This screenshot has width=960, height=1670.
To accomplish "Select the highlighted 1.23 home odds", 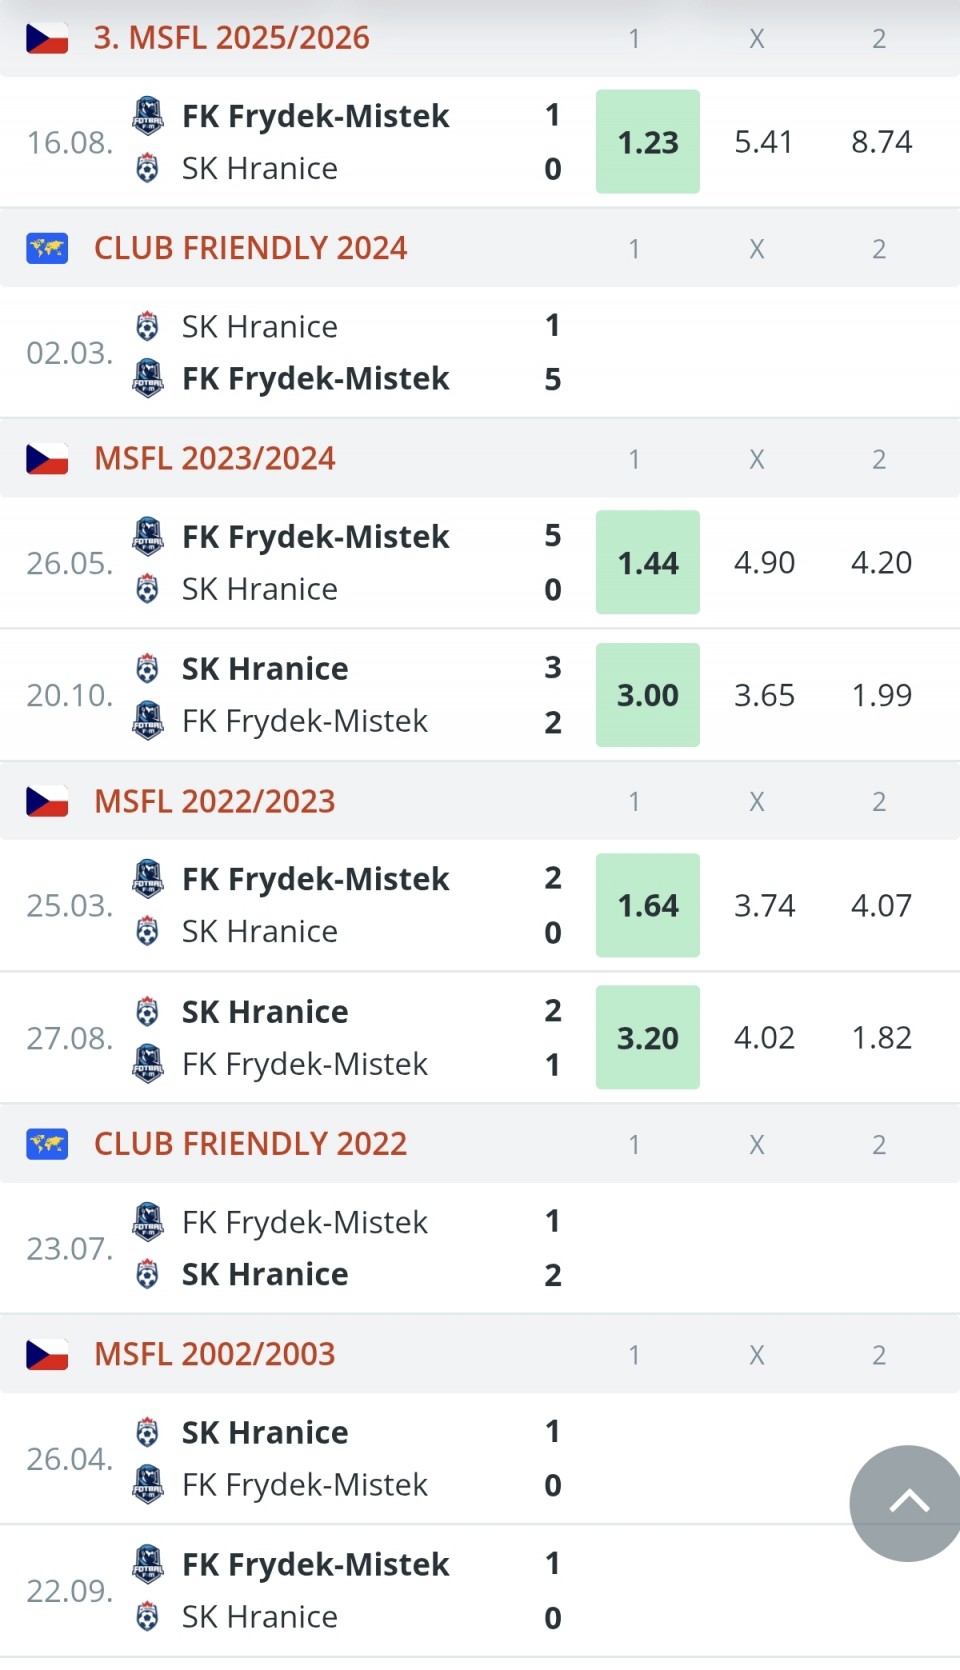I will (x=648, y=142).
